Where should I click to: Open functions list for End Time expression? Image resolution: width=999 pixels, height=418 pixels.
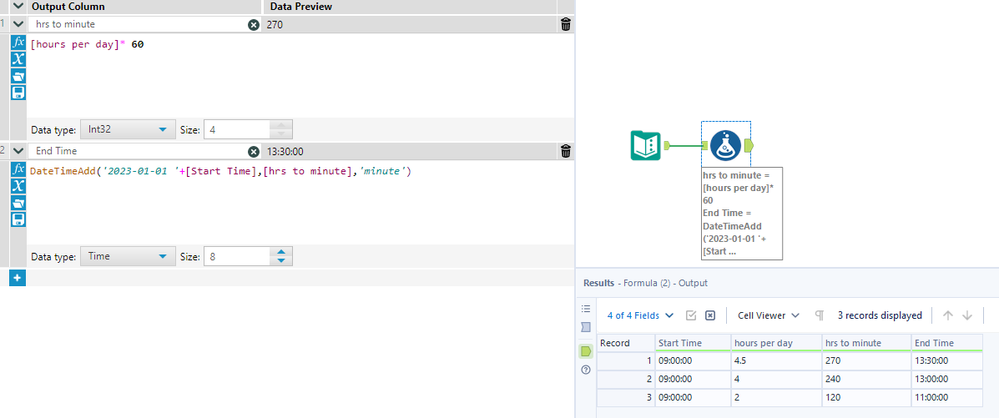click(x=18, y=170)
